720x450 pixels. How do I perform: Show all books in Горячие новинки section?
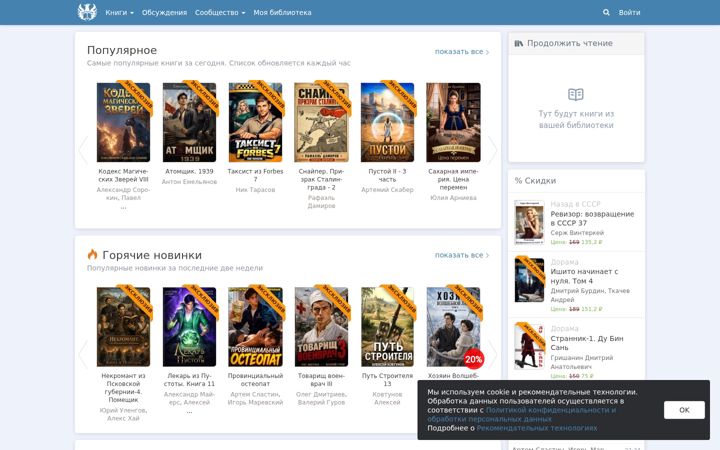pos(462,255)
